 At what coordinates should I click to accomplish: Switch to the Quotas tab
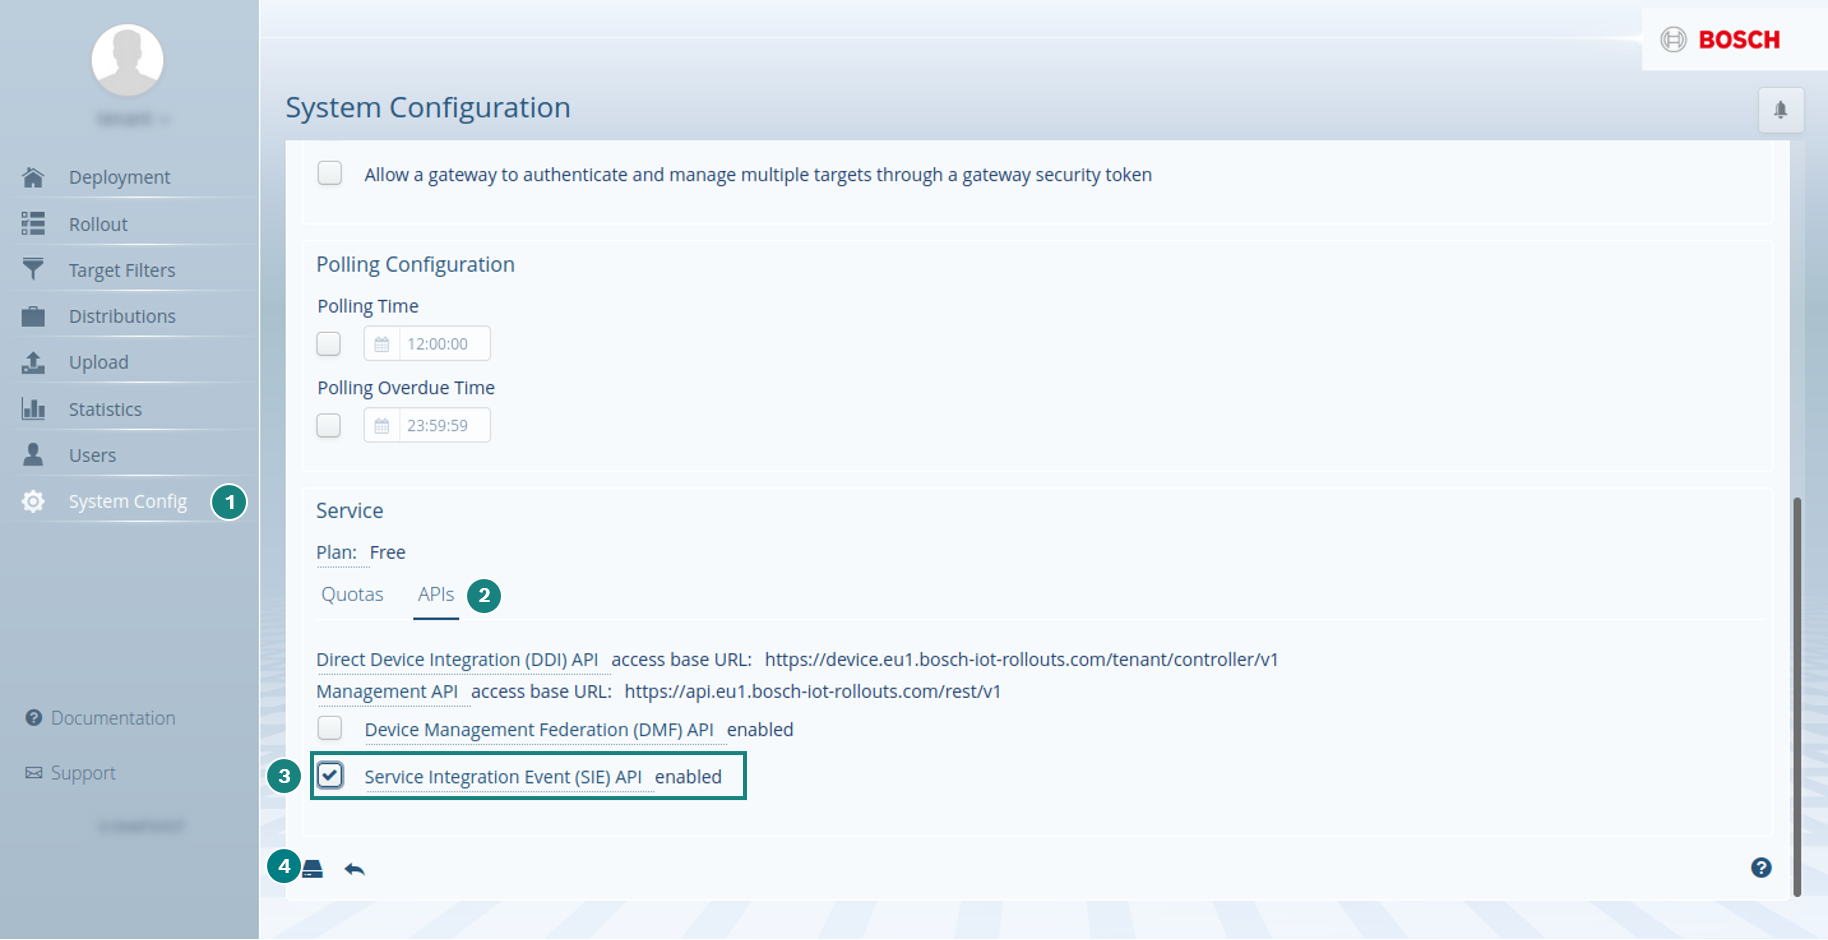tap(352, 594)
